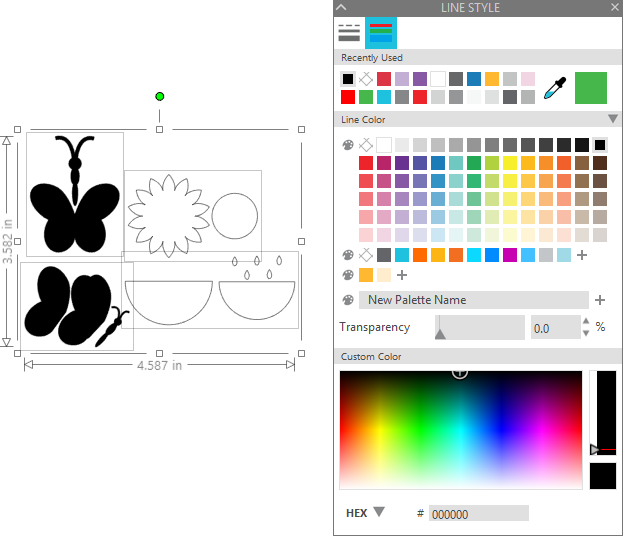Image resolution: width=627 pixels, height=540 pixels.
Task: Click the palette icon beside grayscale row
Action: pyautogui.click(x=348, y=145)
